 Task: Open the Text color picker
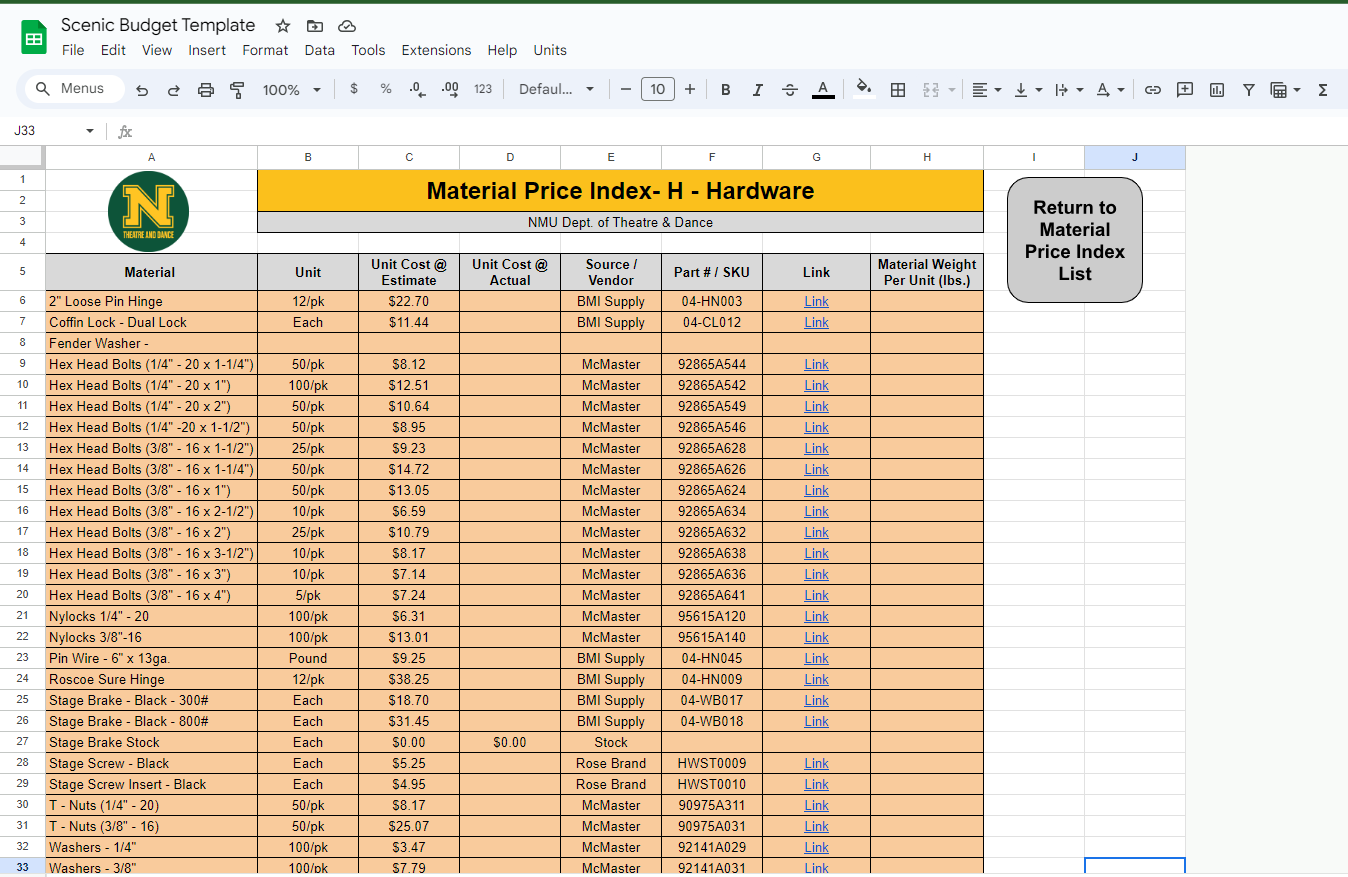(x=823, y=90)
